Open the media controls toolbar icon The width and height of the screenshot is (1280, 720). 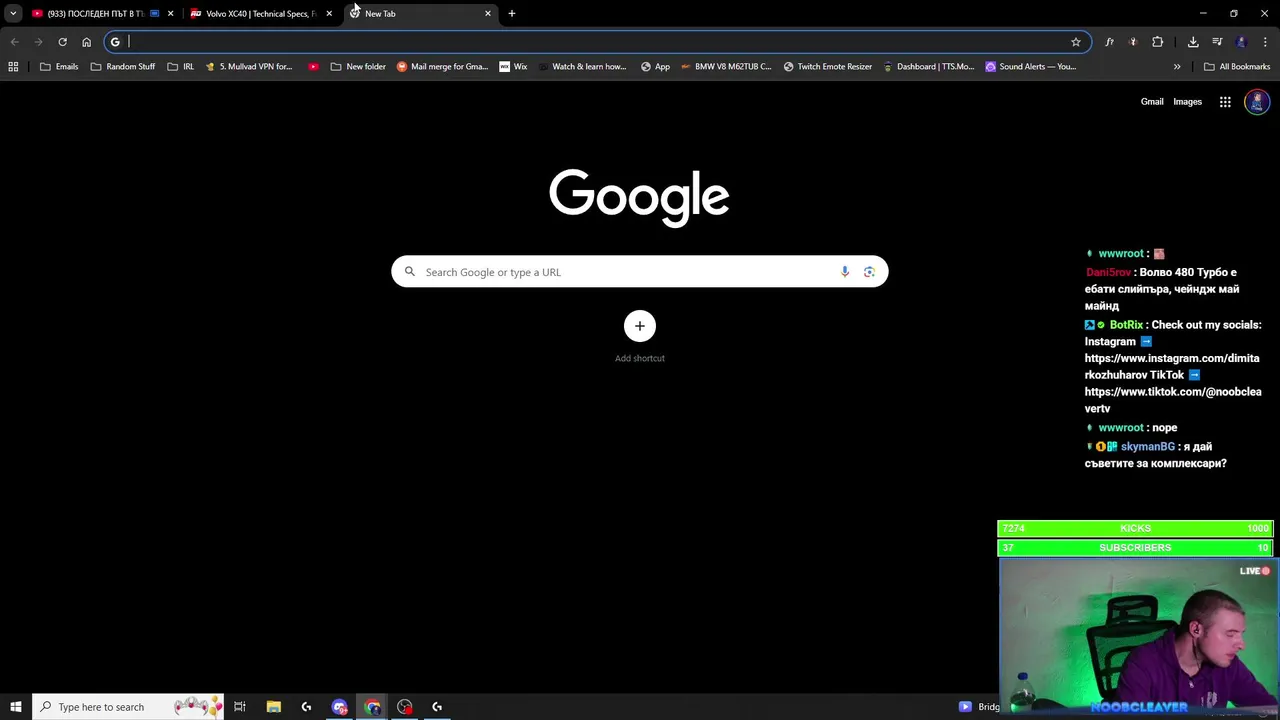click(1217, 42)
